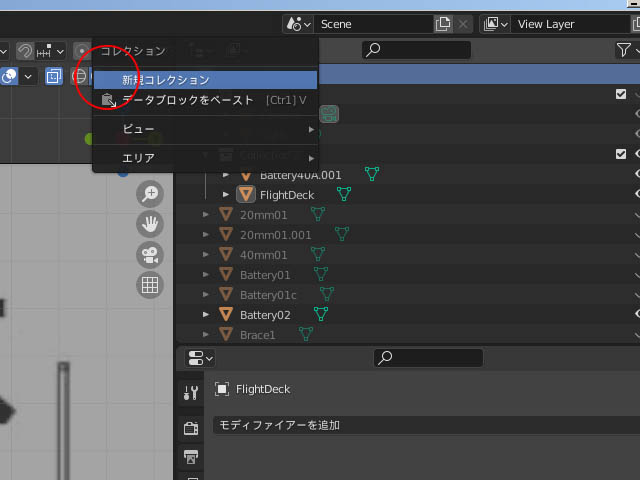The width and height of the screenshot is (640, 480).
Task: Click the 20mm01 orange object icon
Action: pyautogui.click(x=226, y=215)
